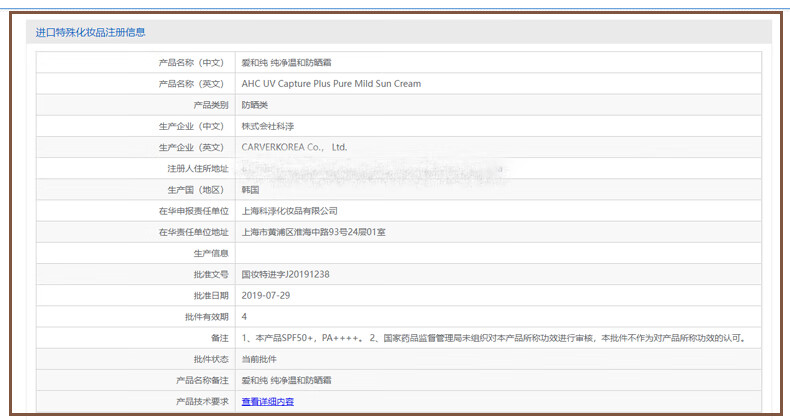
Task: Click the 生产国（地区） label
Action: click(195, 189)
